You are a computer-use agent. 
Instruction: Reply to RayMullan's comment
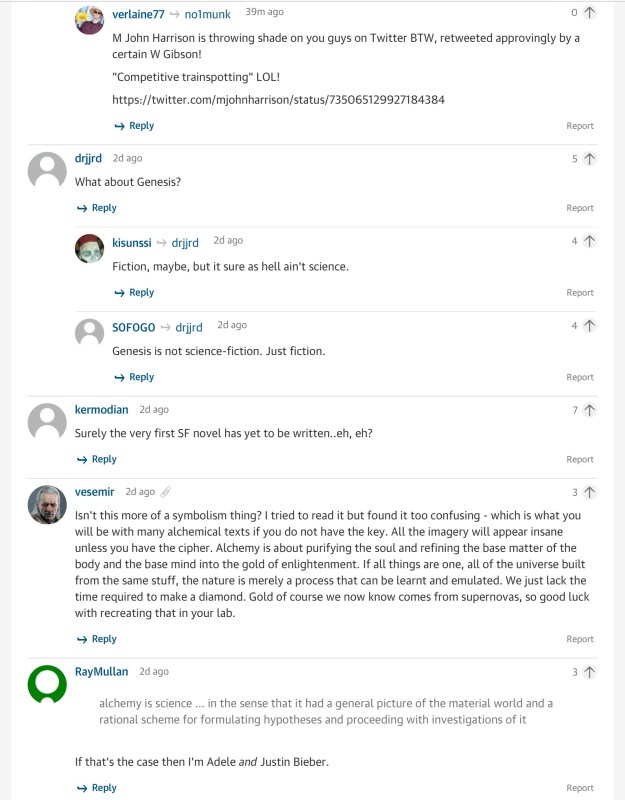(97, 788)
